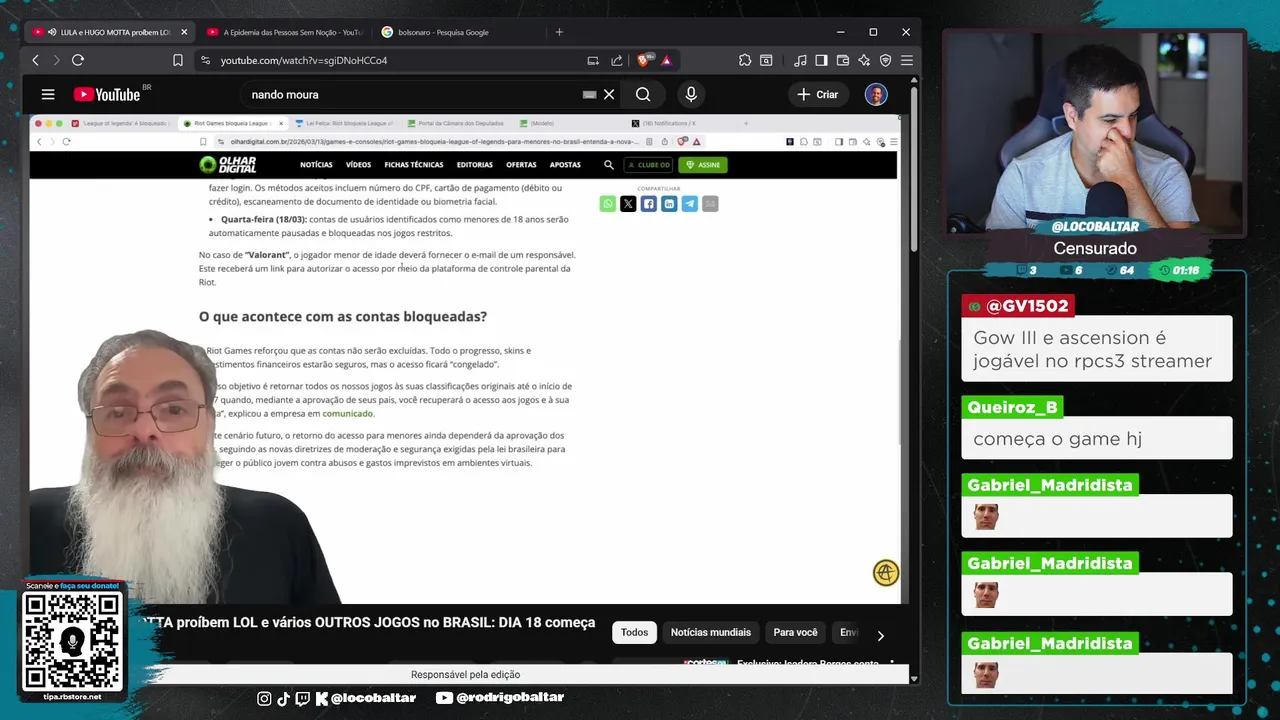The image size is (1280, 720).
Task: Select the Notícias mundiais chip
Action: point(711,632)
